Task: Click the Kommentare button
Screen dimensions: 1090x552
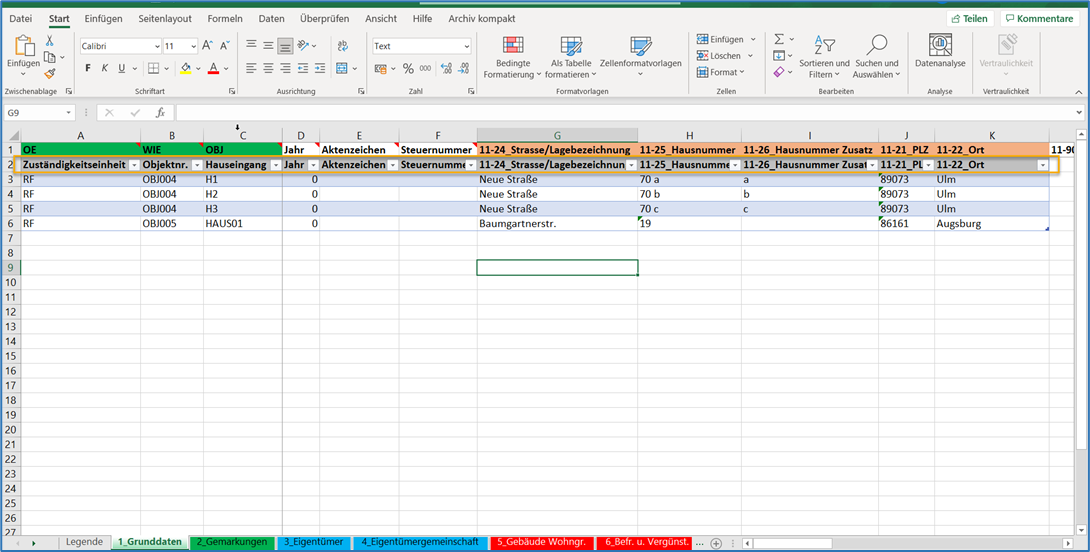Action: 1039,18
